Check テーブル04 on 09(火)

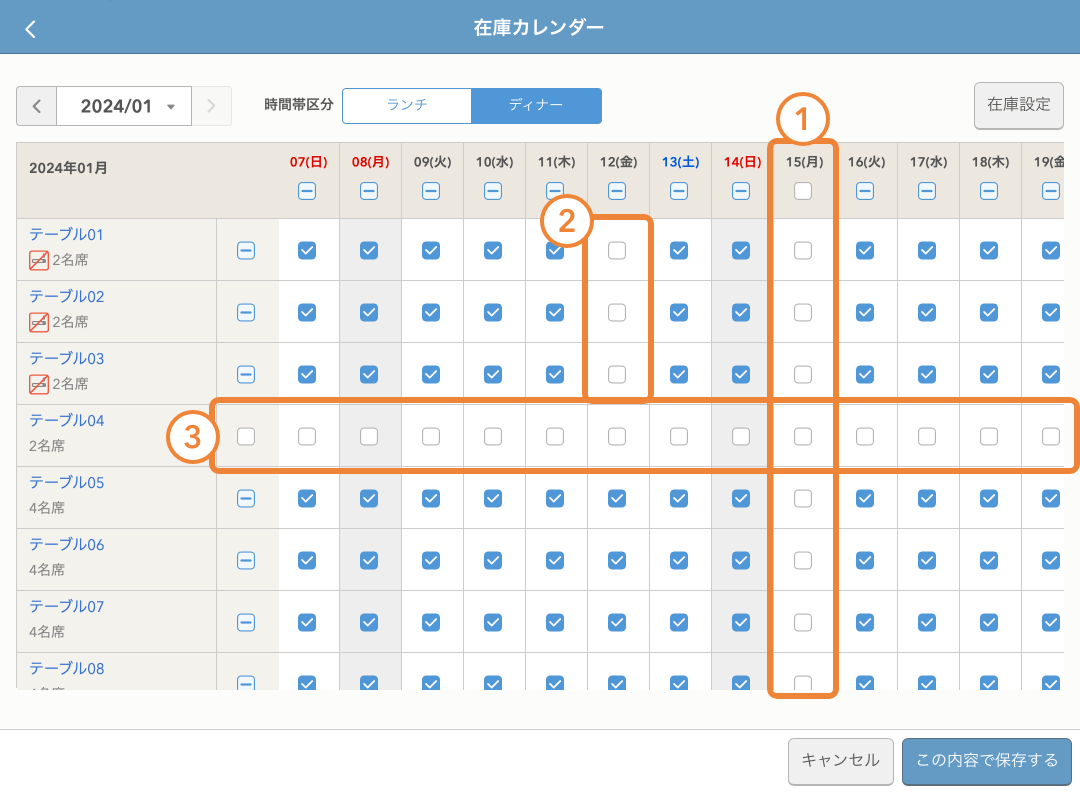pyautogui.click(x=431, y=437)
